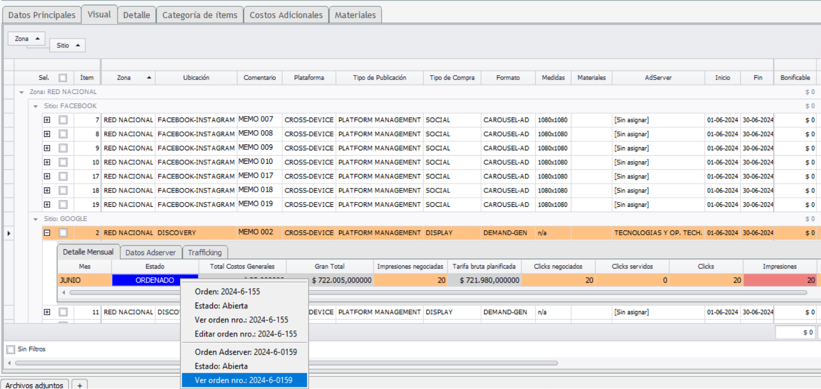Expand row details for item 8
821x389 pixels.
pyautogui.click(x=47, y=134)
